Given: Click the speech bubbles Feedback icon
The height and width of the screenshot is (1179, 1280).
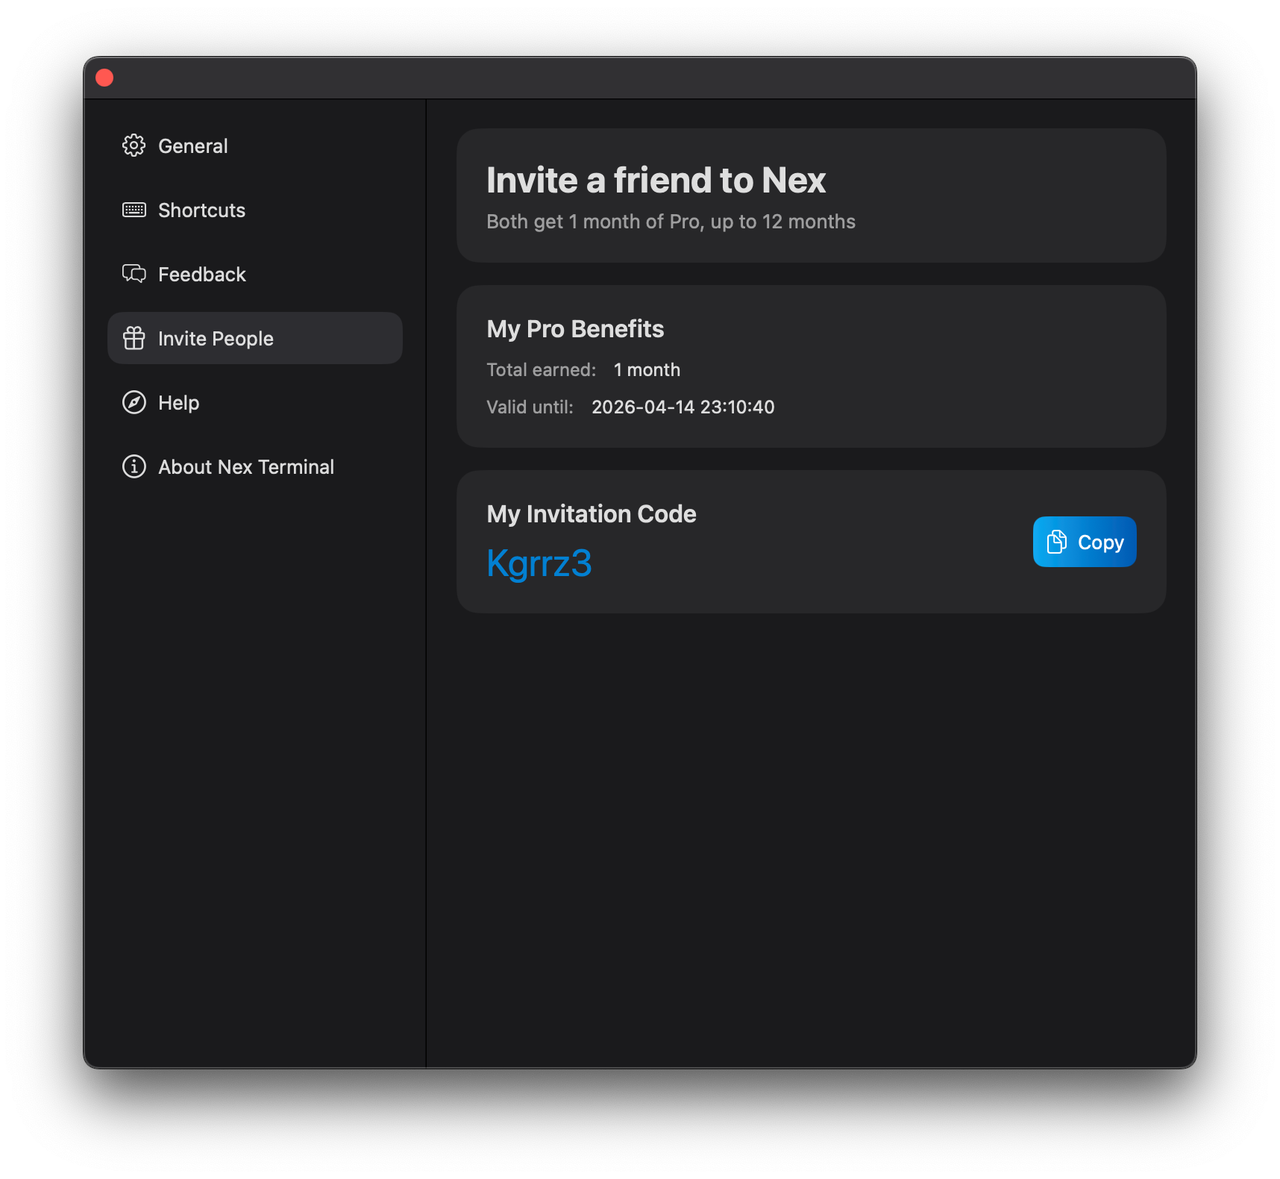Looking at the screenshot, I should [134, 274].
